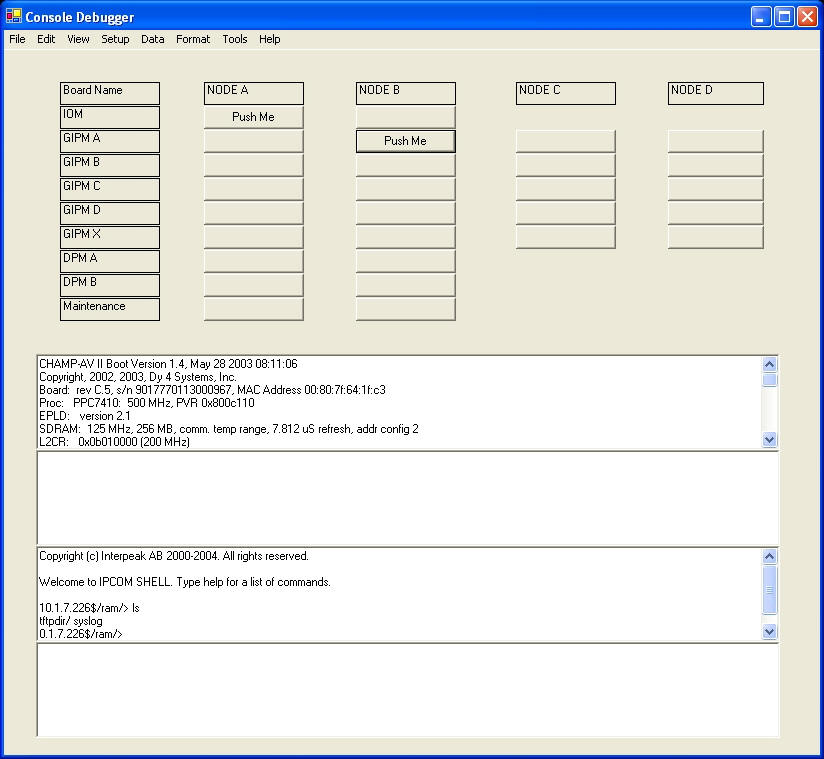
Task: Click the Board Name header field
Action: [110, 93]
